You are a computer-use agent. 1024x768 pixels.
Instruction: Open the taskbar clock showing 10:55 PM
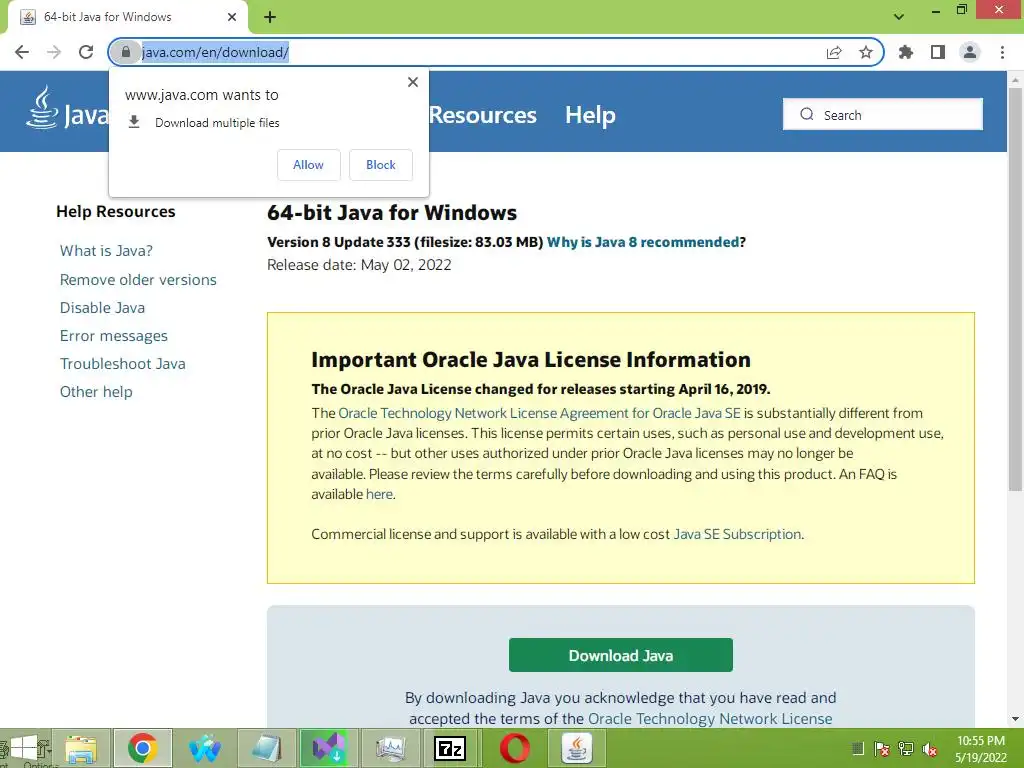pyautogui.click(x=981, y=749)
